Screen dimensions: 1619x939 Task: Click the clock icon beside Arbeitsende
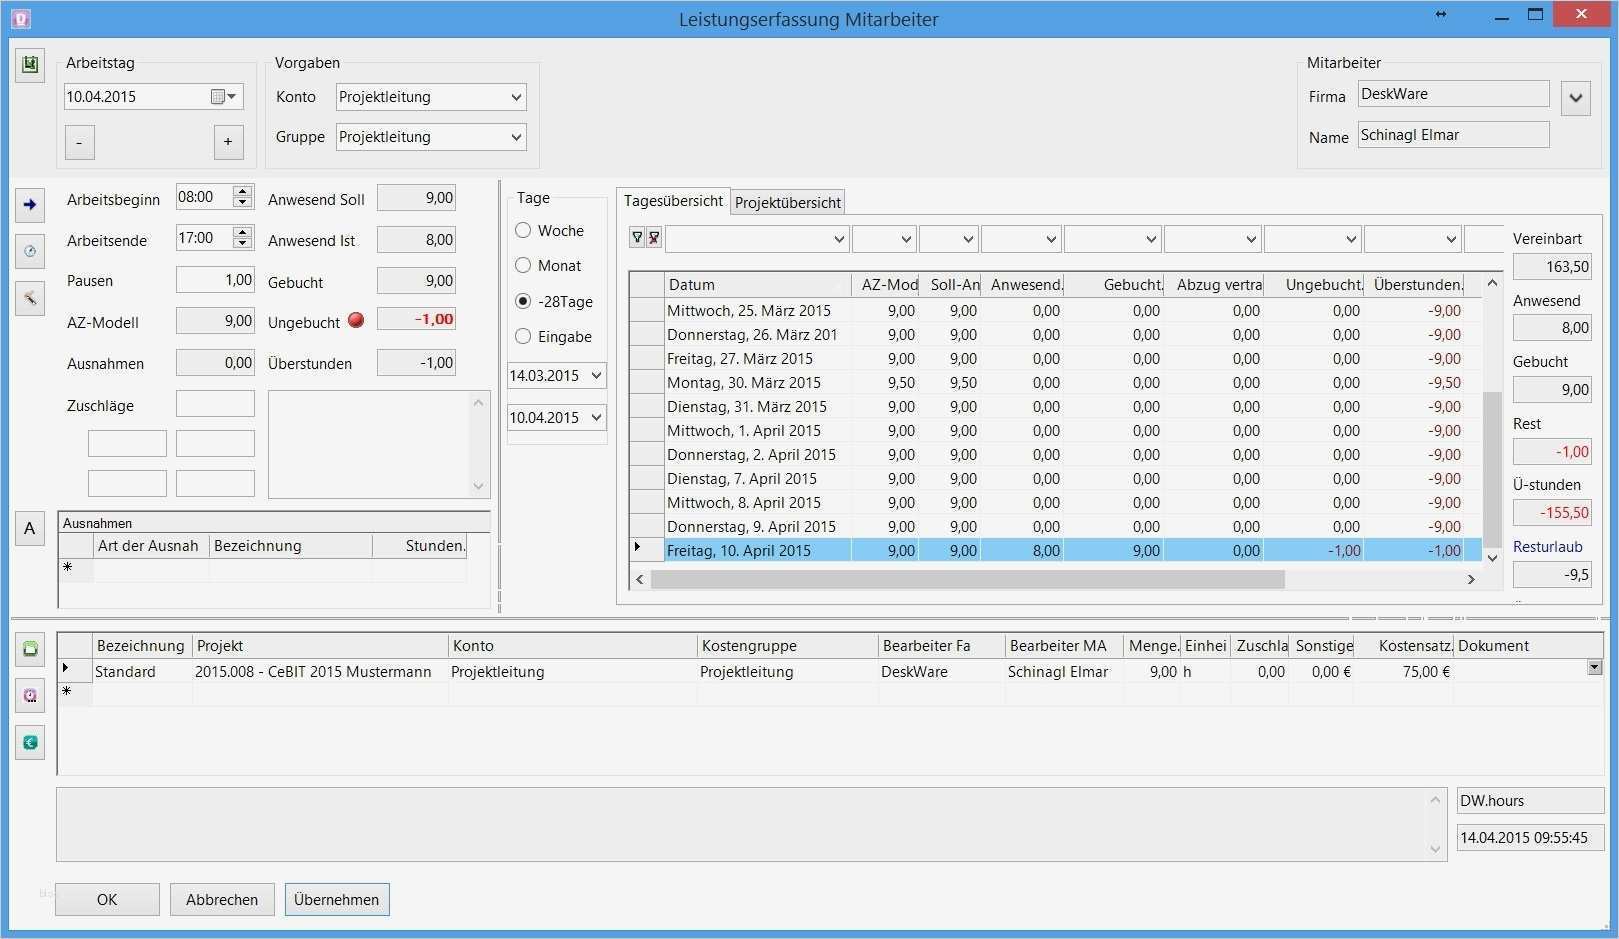coord(30,251)
